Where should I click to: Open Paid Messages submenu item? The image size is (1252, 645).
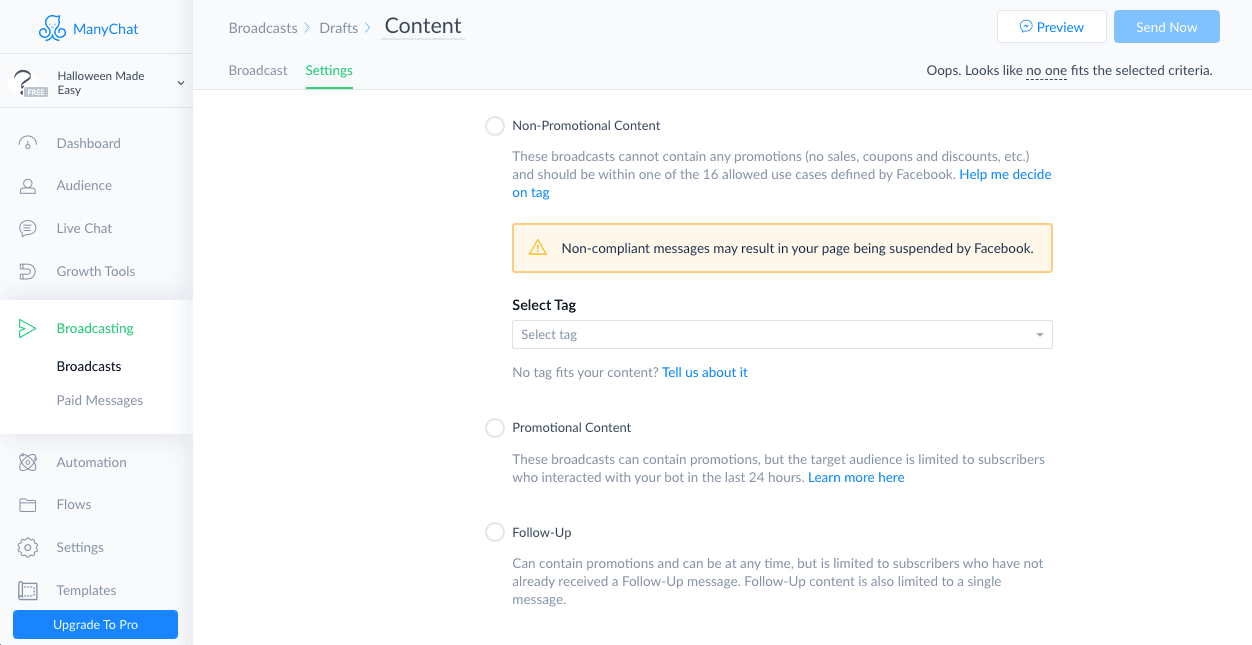[x=99, y=401]
